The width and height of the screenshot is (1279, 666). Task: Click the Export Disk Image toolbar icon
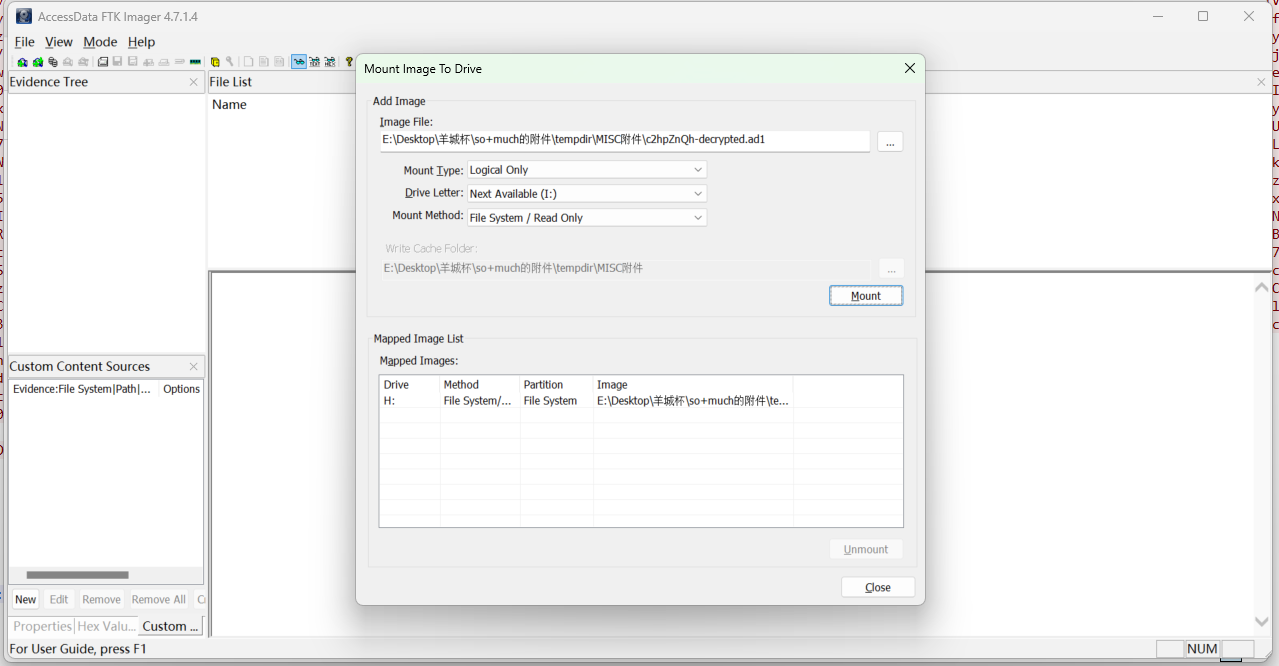pyautogui.click(x=117, y=62)
